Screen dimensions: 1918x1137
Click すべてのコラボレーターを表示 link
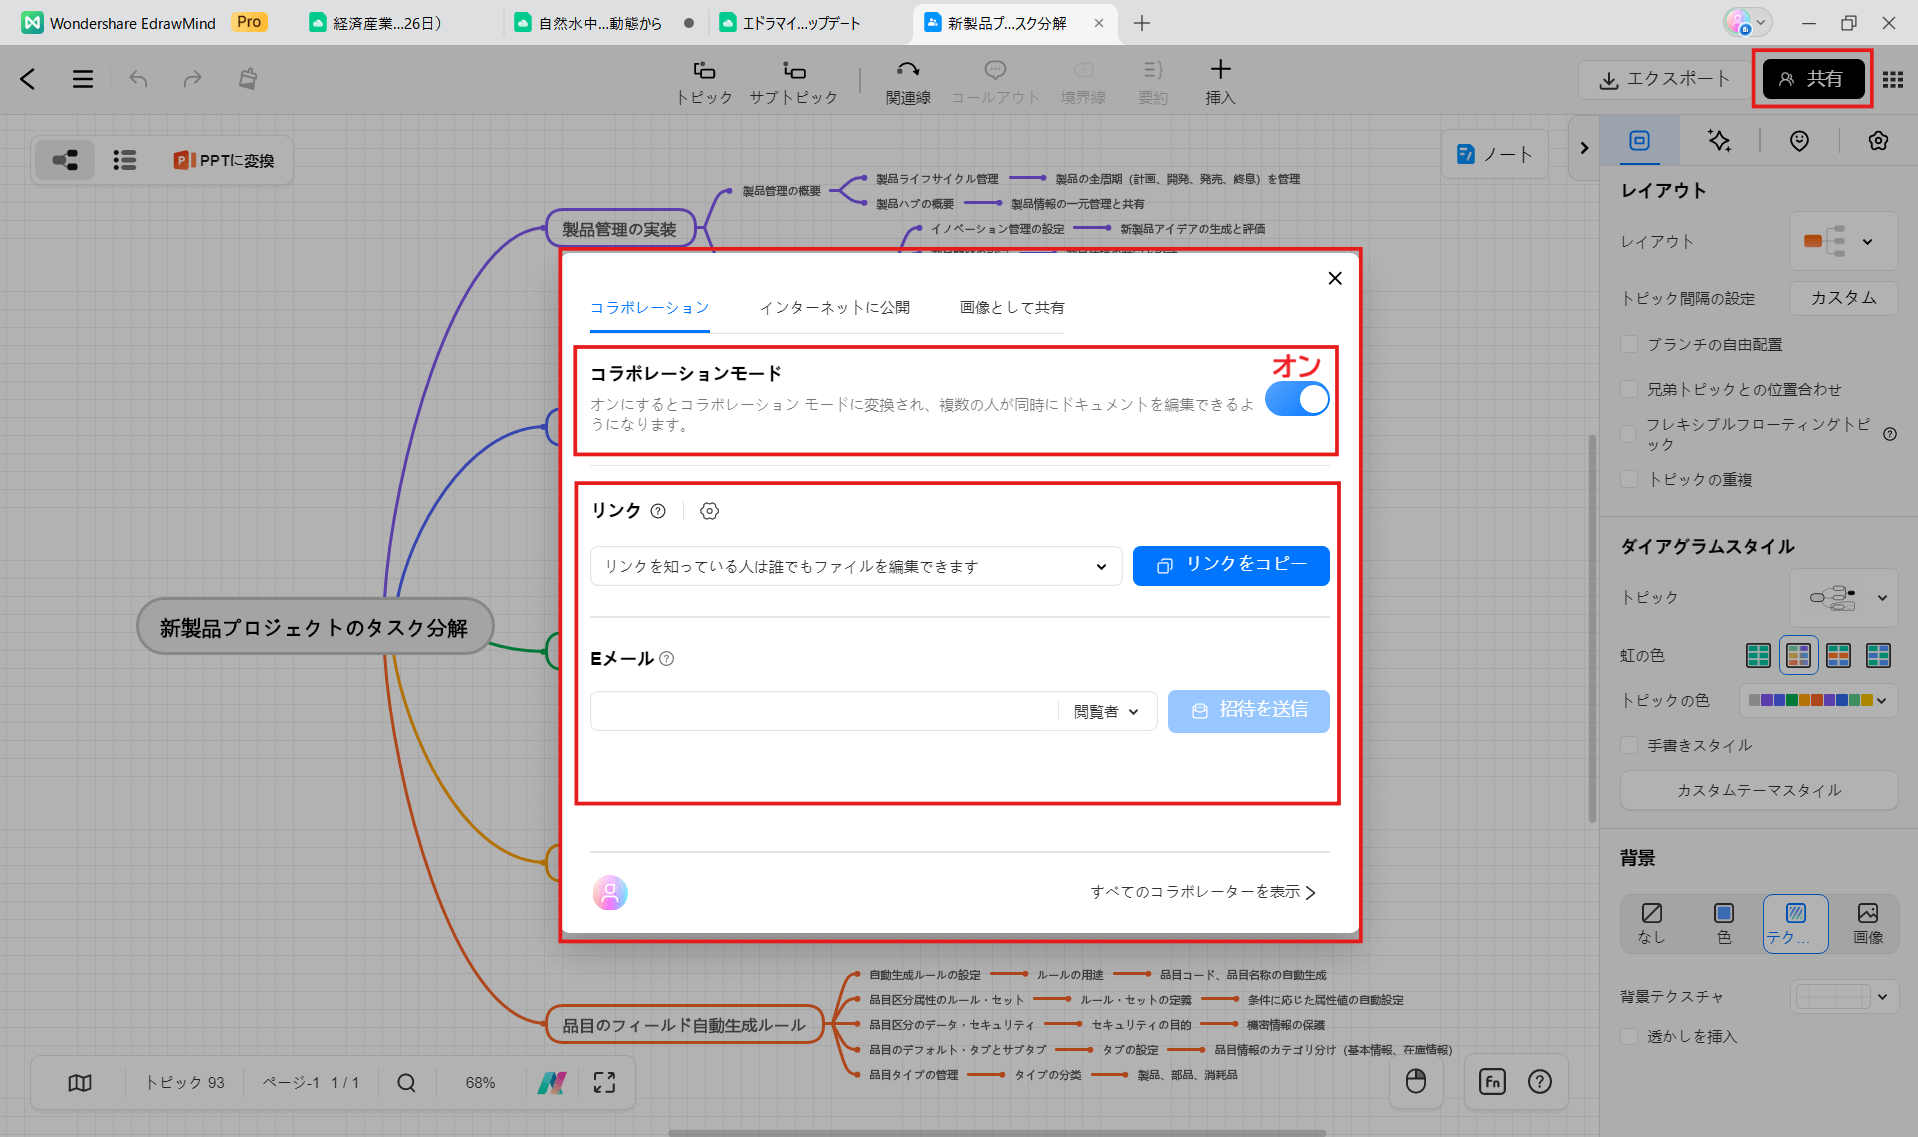(1202, 892)
